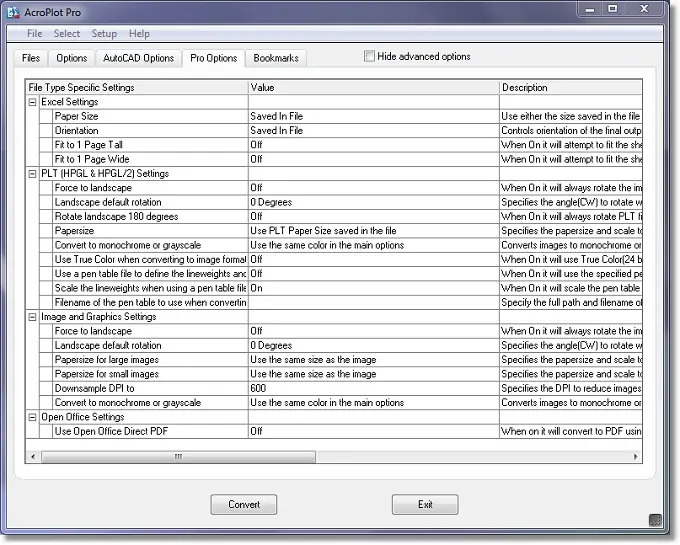Open the Setup menu
Viewport: 680px width, 545px height.
point(104,33)
